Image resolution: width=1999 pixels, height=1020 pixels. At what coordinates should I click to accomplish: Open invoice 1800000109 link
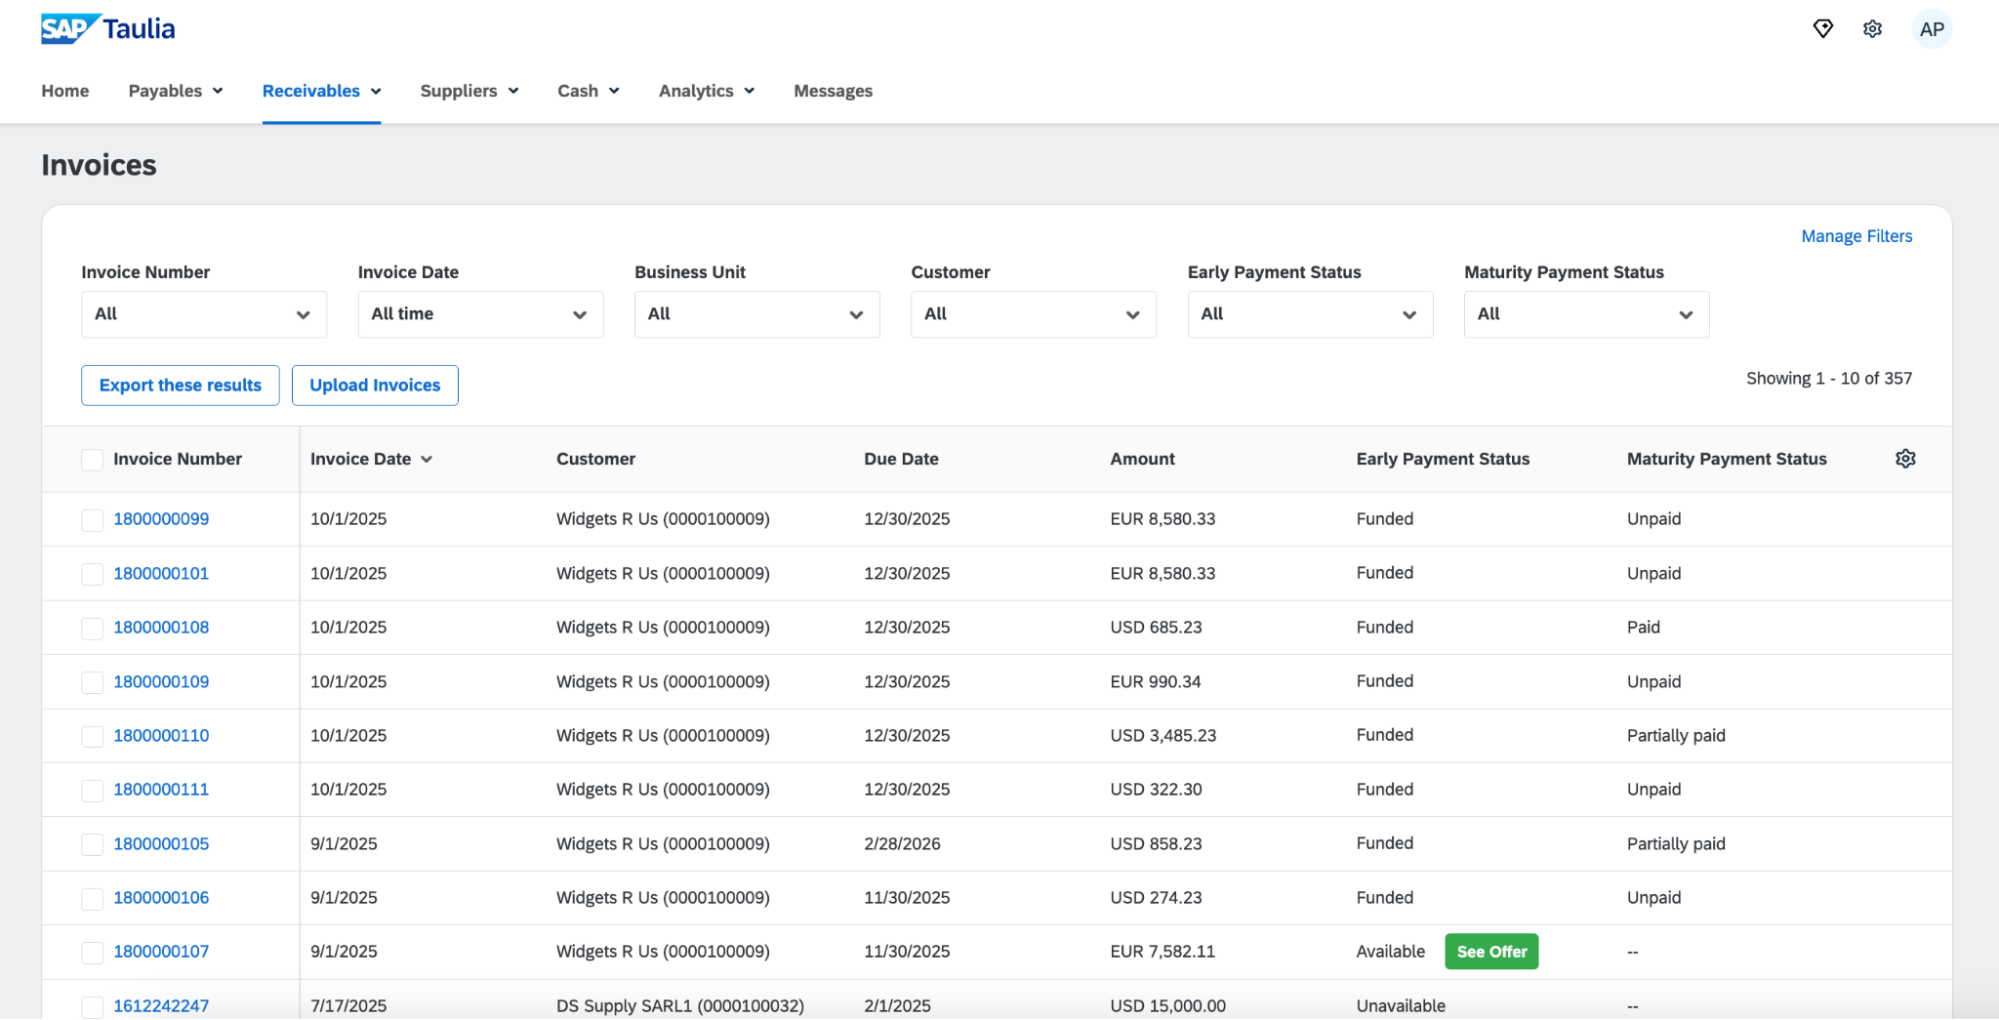pos(161,681)
